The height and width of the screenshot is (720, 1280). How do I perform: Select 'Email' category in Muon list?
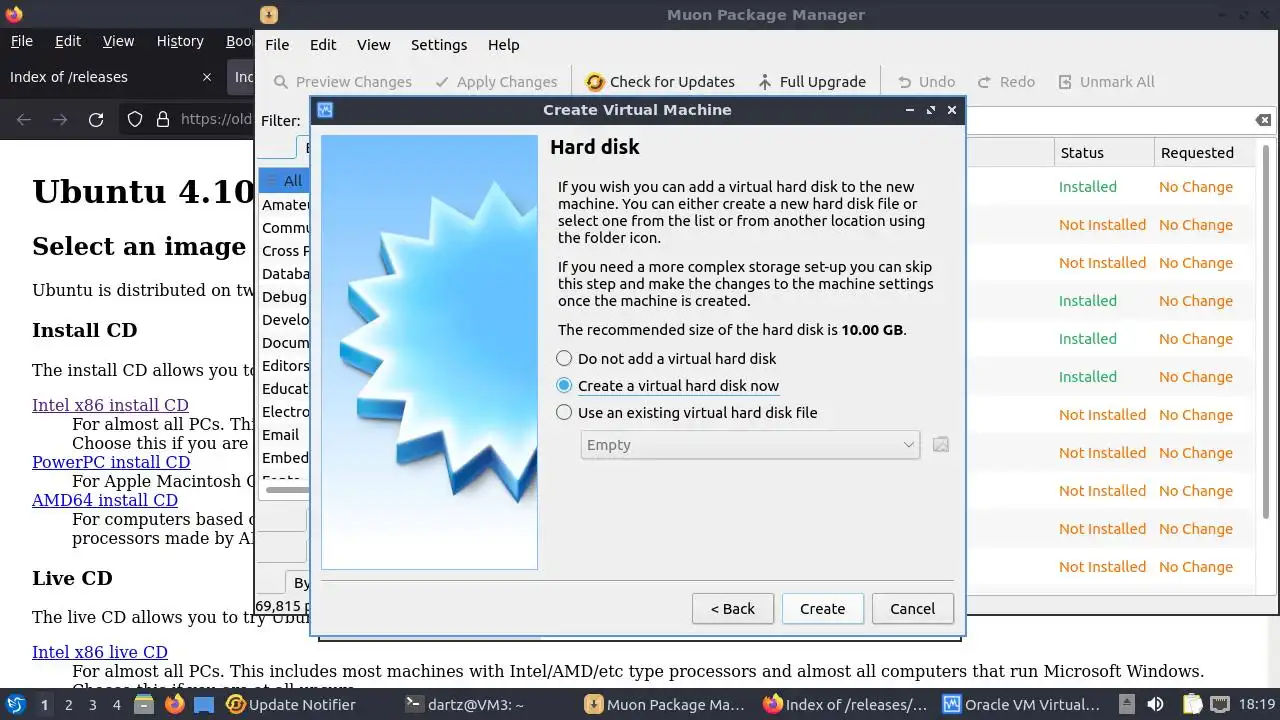(x=281, y=435)
